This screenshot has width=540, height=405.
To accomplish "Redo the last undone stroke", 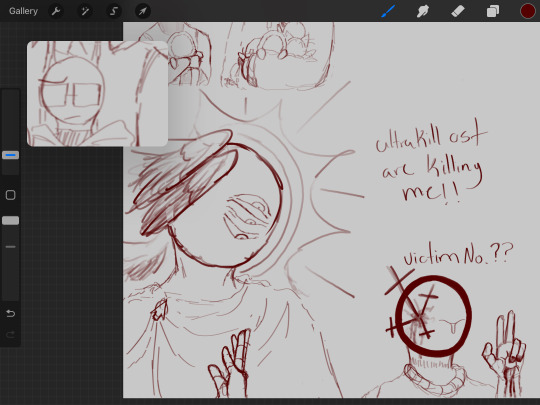I will [x=11, y=334].
